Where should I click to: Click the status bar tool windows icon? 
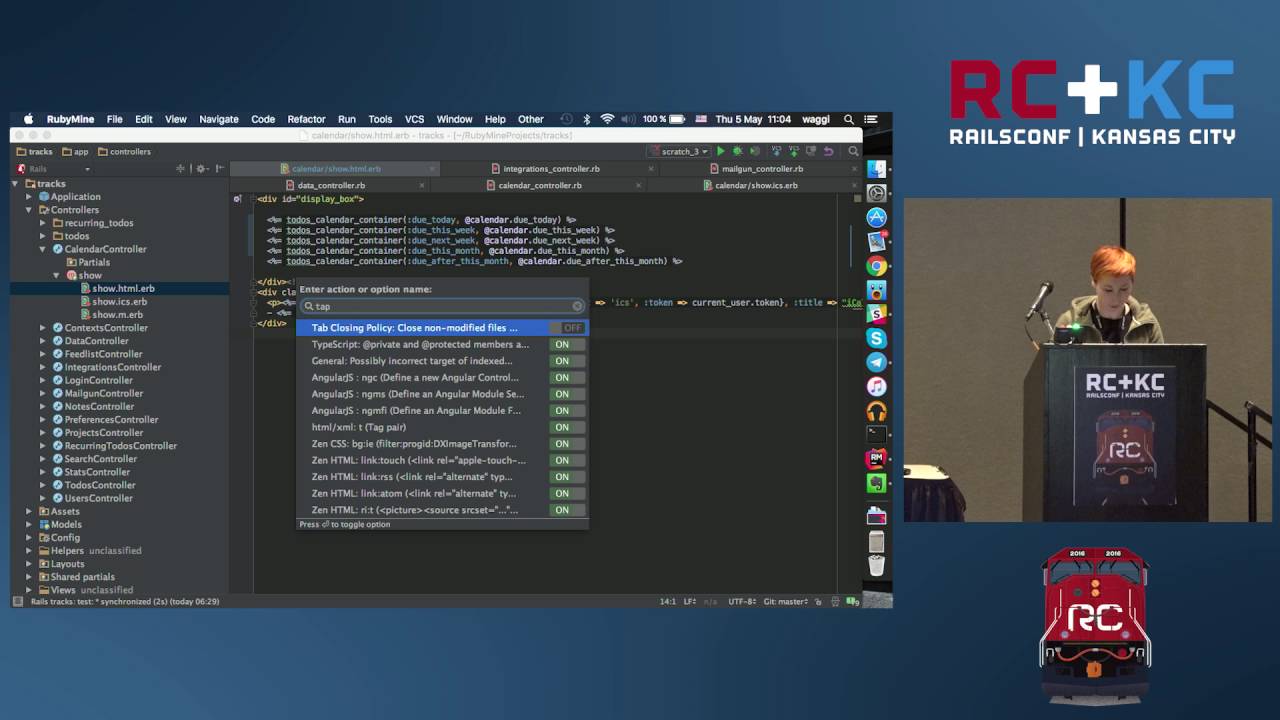pos(17,601)
